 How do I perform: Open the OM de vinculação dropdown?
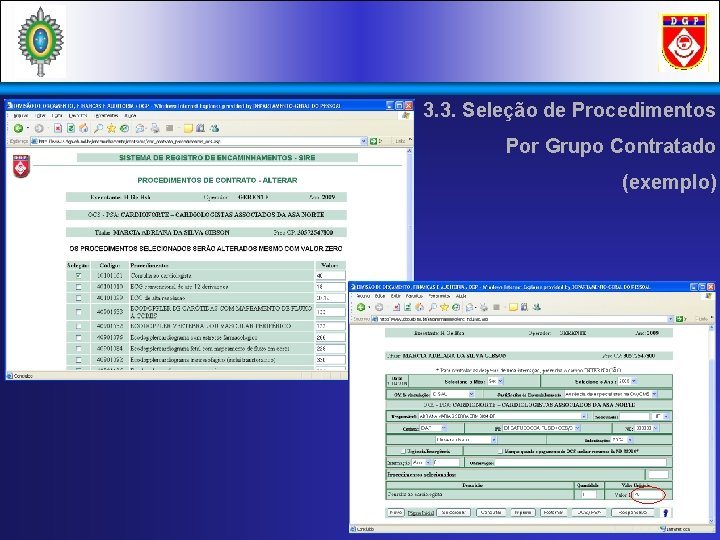click(453, 394)
